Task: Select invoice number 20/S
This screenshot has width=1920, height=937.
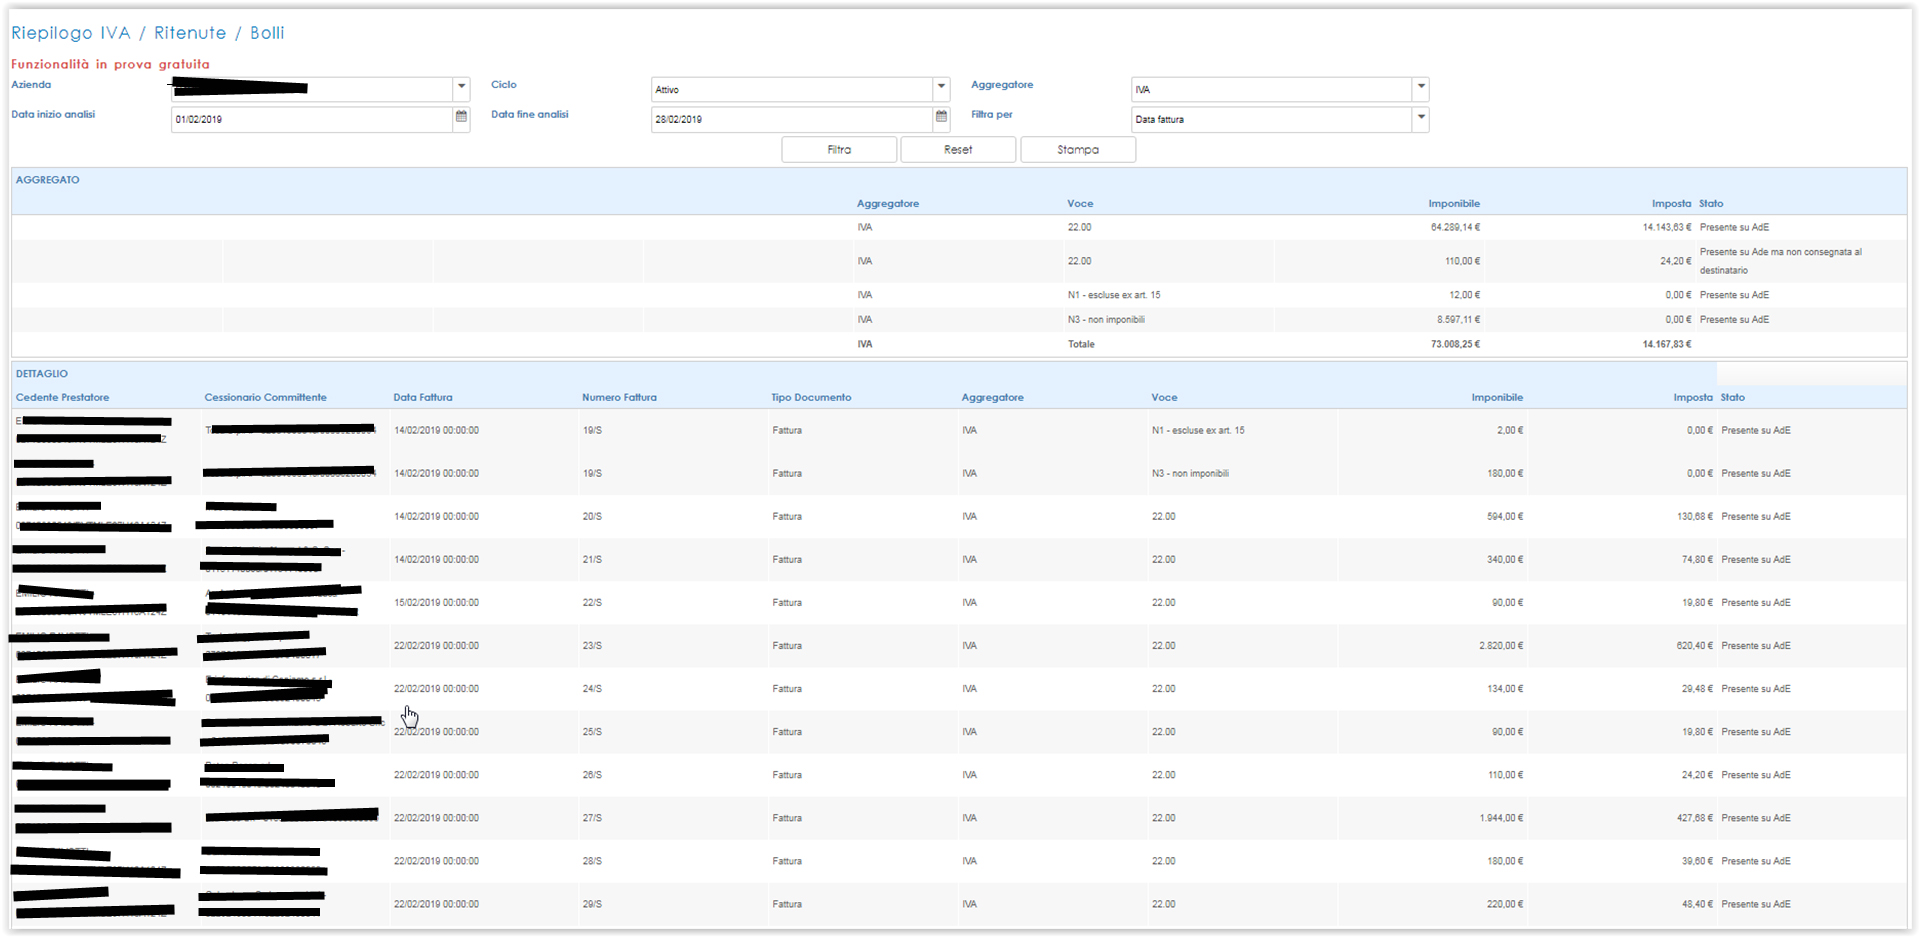Action: coord(592,517)
